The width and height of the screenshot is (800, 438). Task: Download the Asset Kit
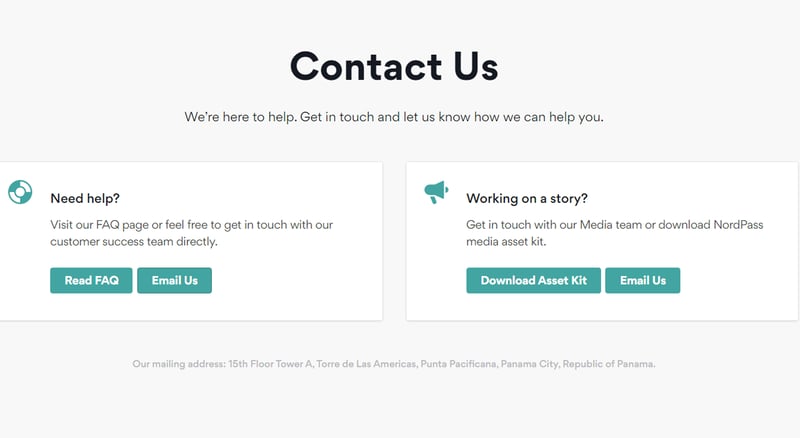533,281
